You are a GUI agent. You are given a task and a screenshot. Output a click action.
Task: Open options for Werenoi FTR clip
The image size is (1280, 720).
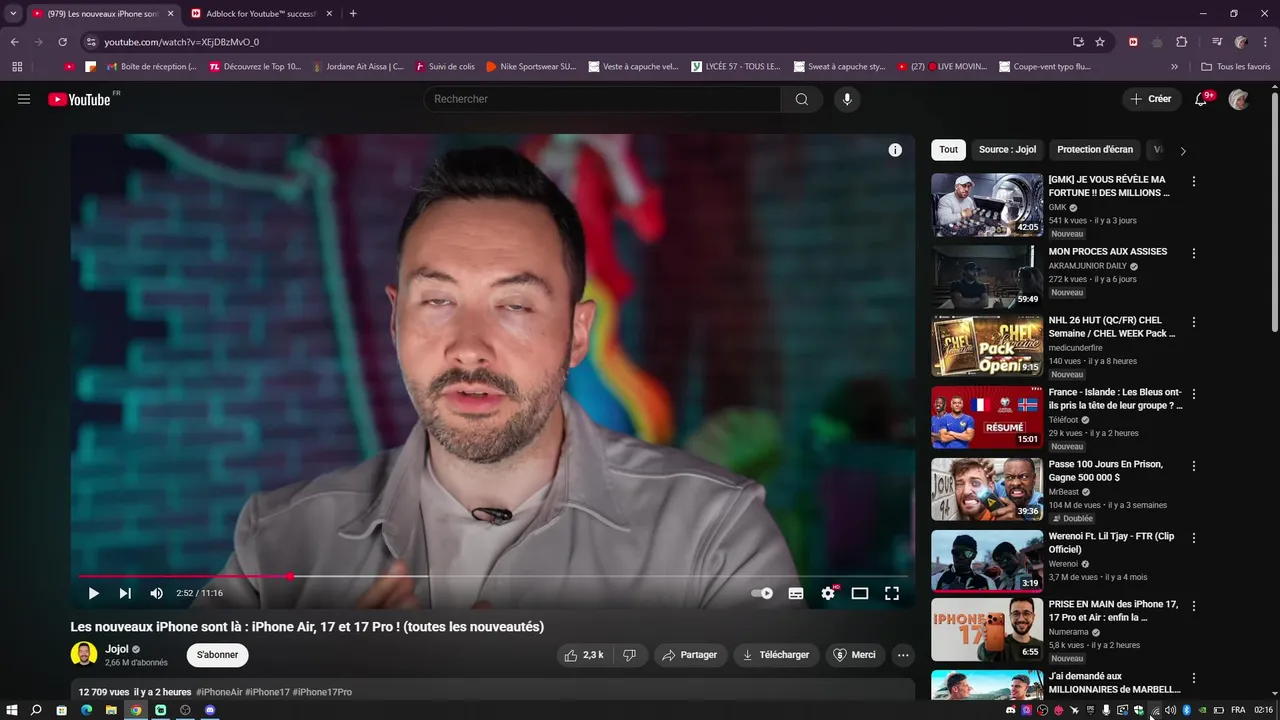1193,538
